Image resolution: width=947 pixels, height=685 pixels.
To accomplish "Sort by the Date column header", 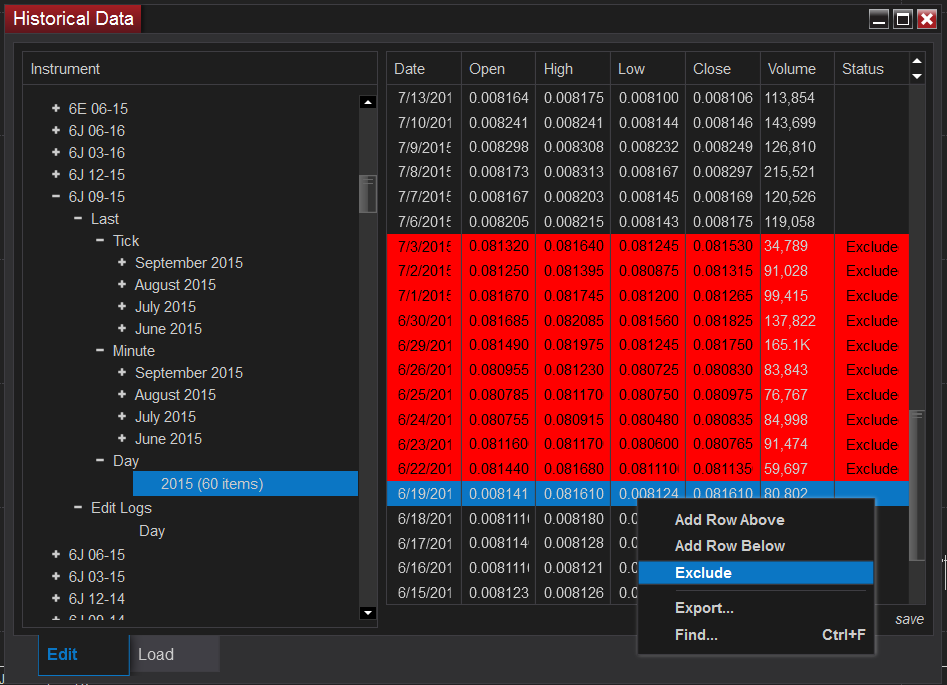I will click(x=424, y=69).
